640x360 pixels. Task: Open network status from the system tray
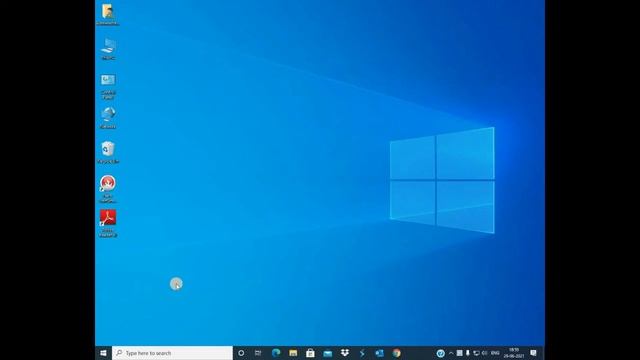pyautogui.click(x=476, y=353)
